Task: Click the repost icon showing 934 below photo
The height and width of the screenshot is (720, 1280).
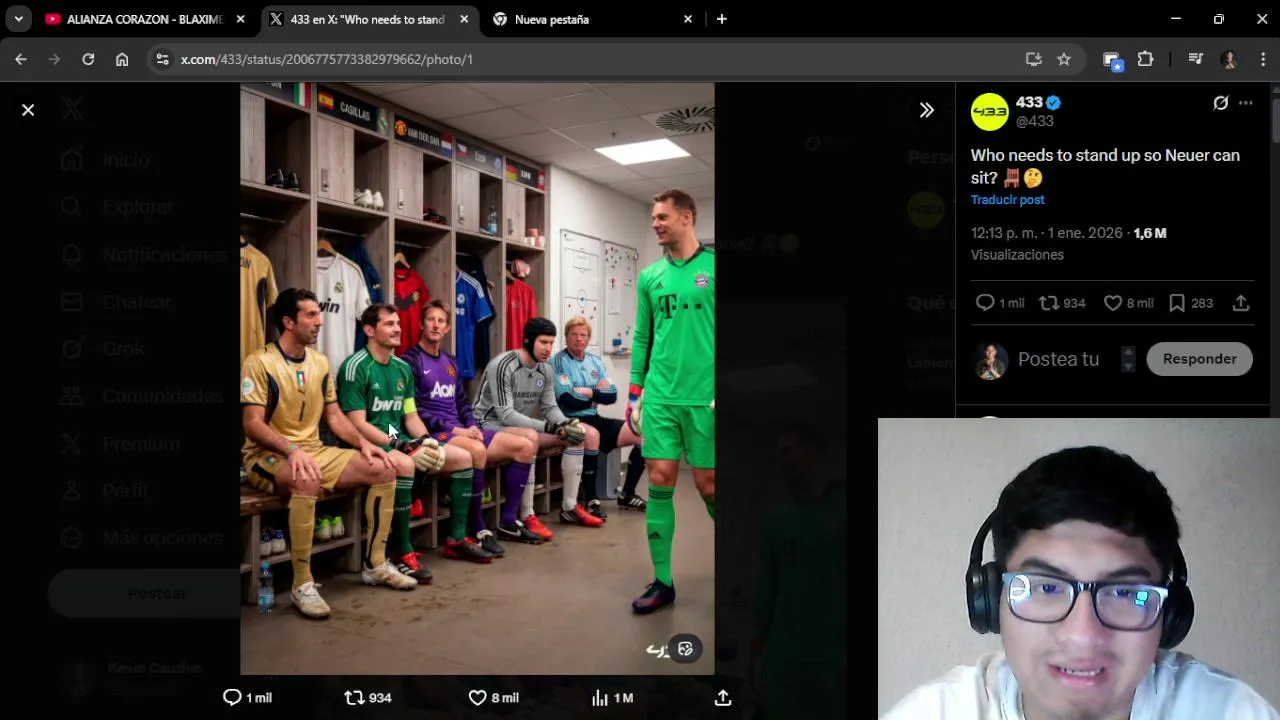Action: click(x=354, y=698)
